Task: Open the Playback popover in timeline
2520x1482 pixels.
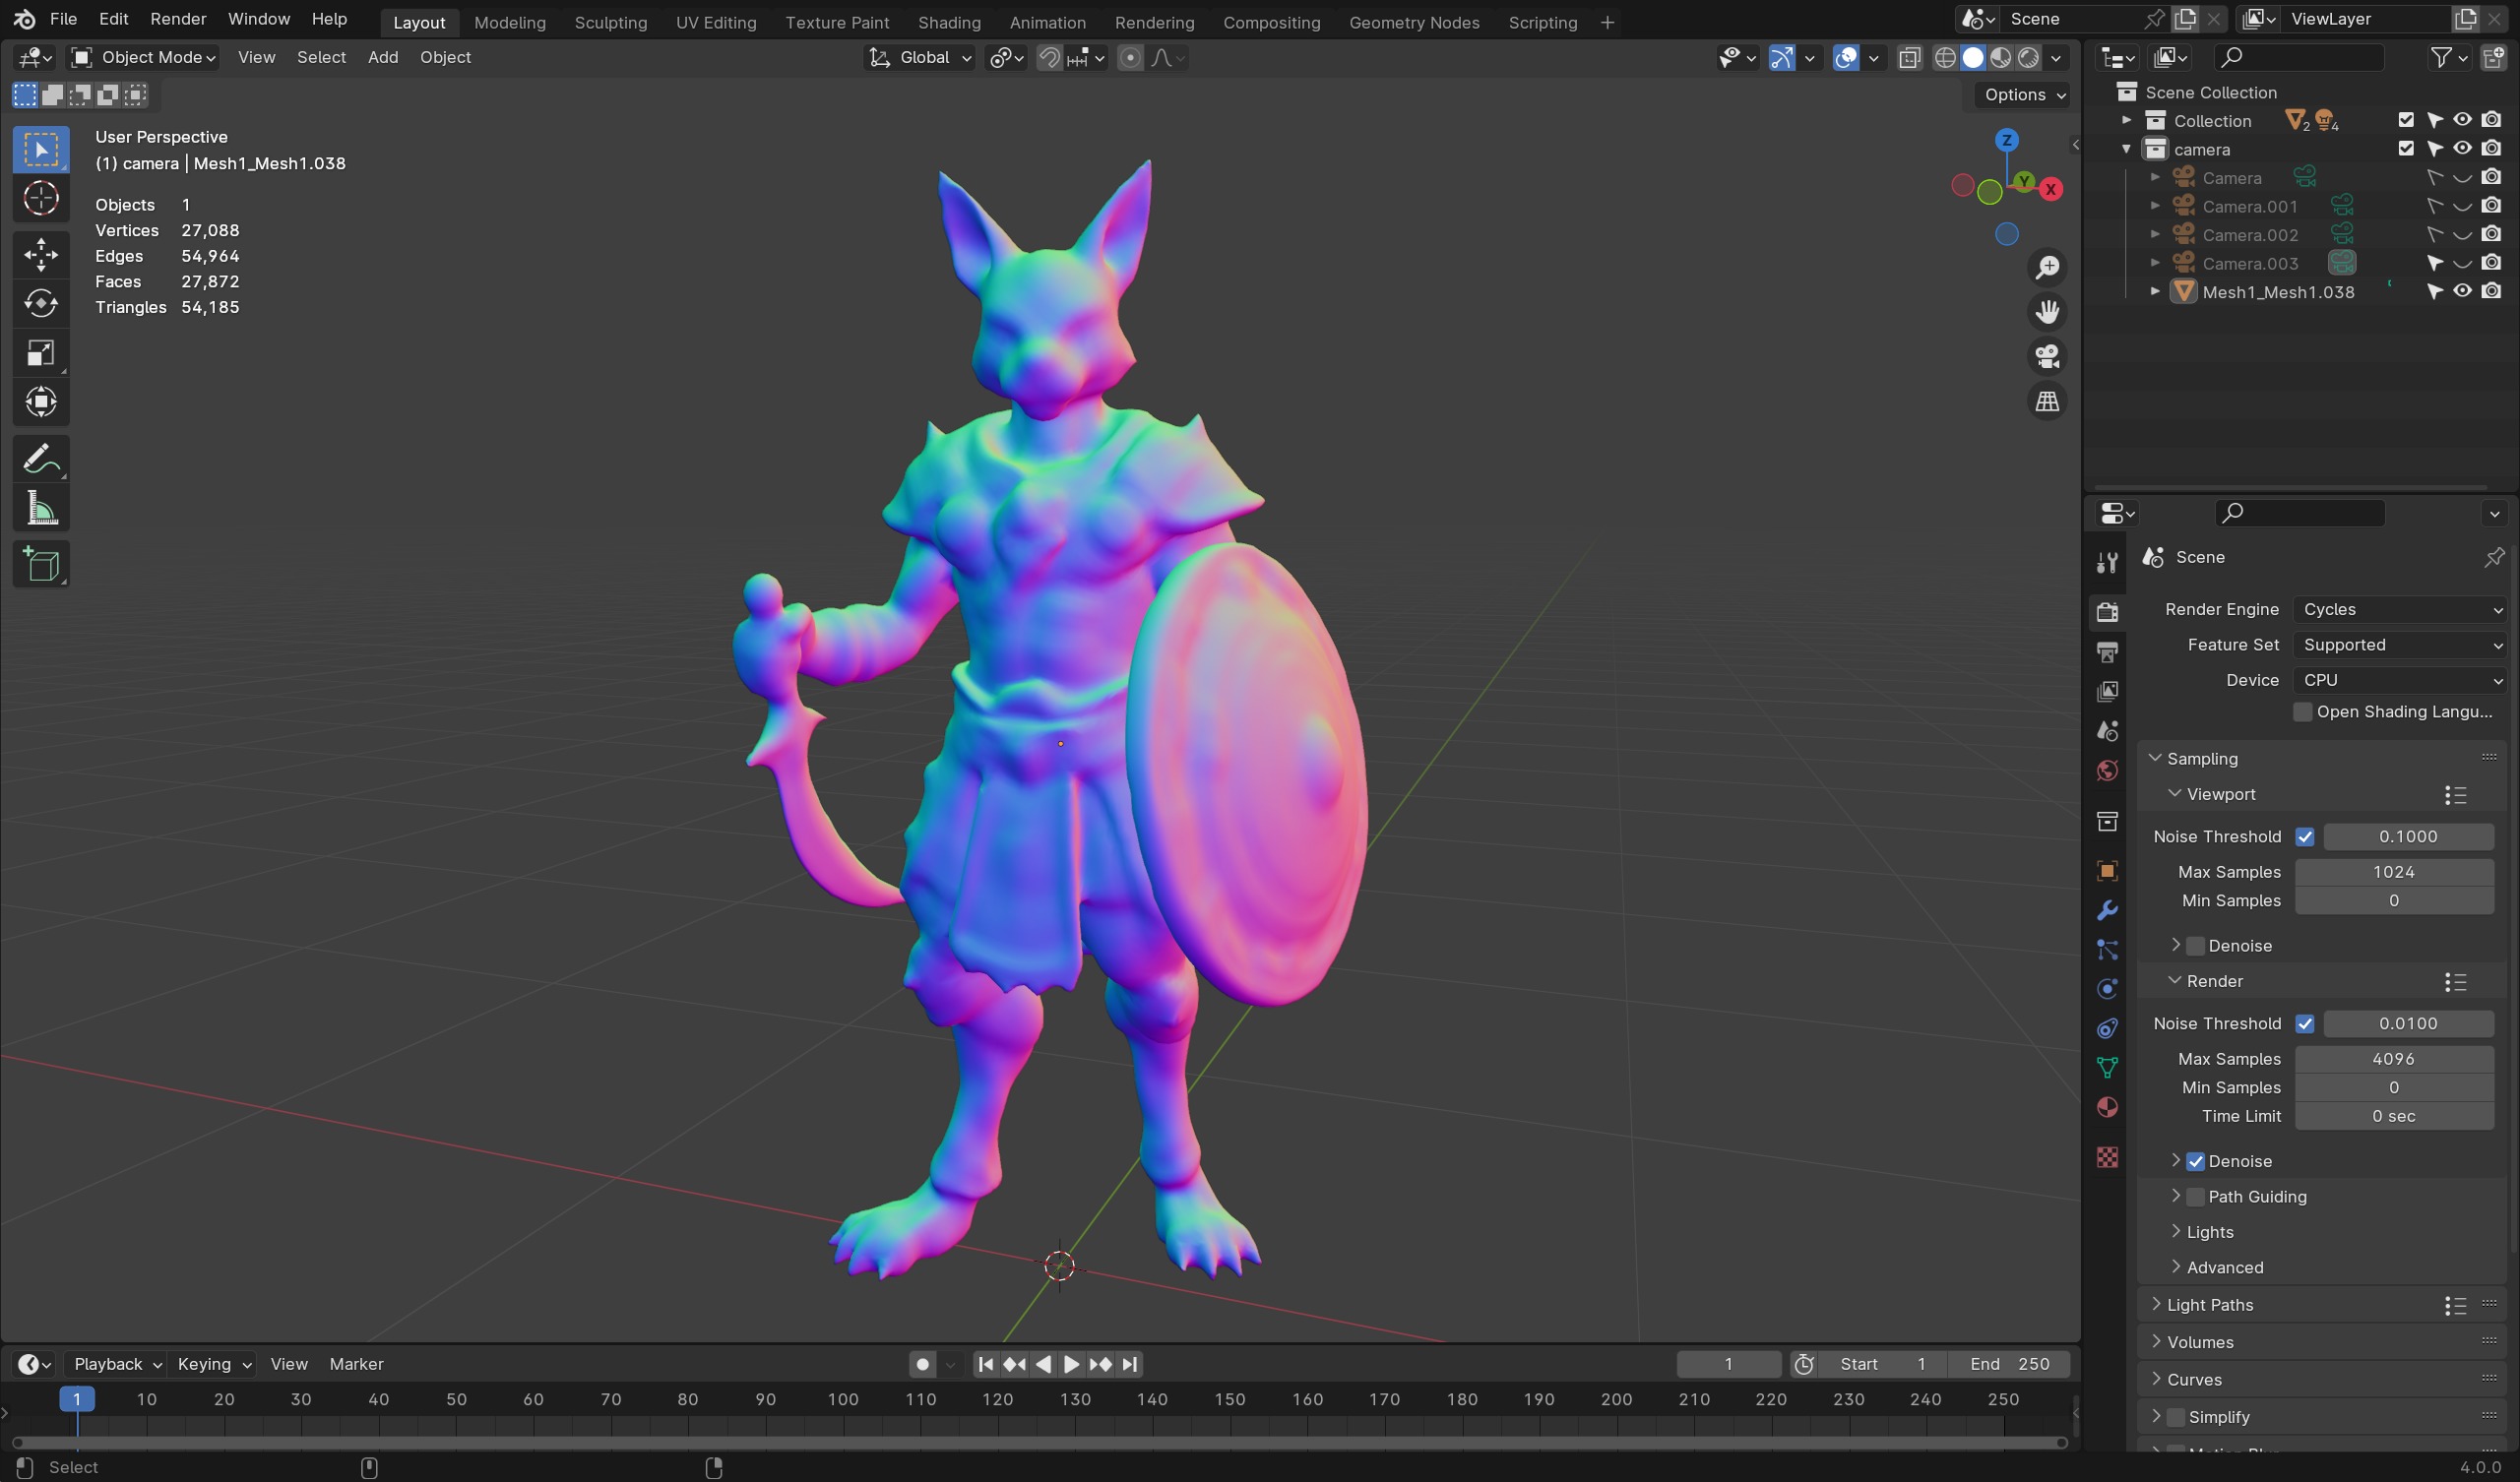Action: pyautogui.click(x=117, y=1365)
